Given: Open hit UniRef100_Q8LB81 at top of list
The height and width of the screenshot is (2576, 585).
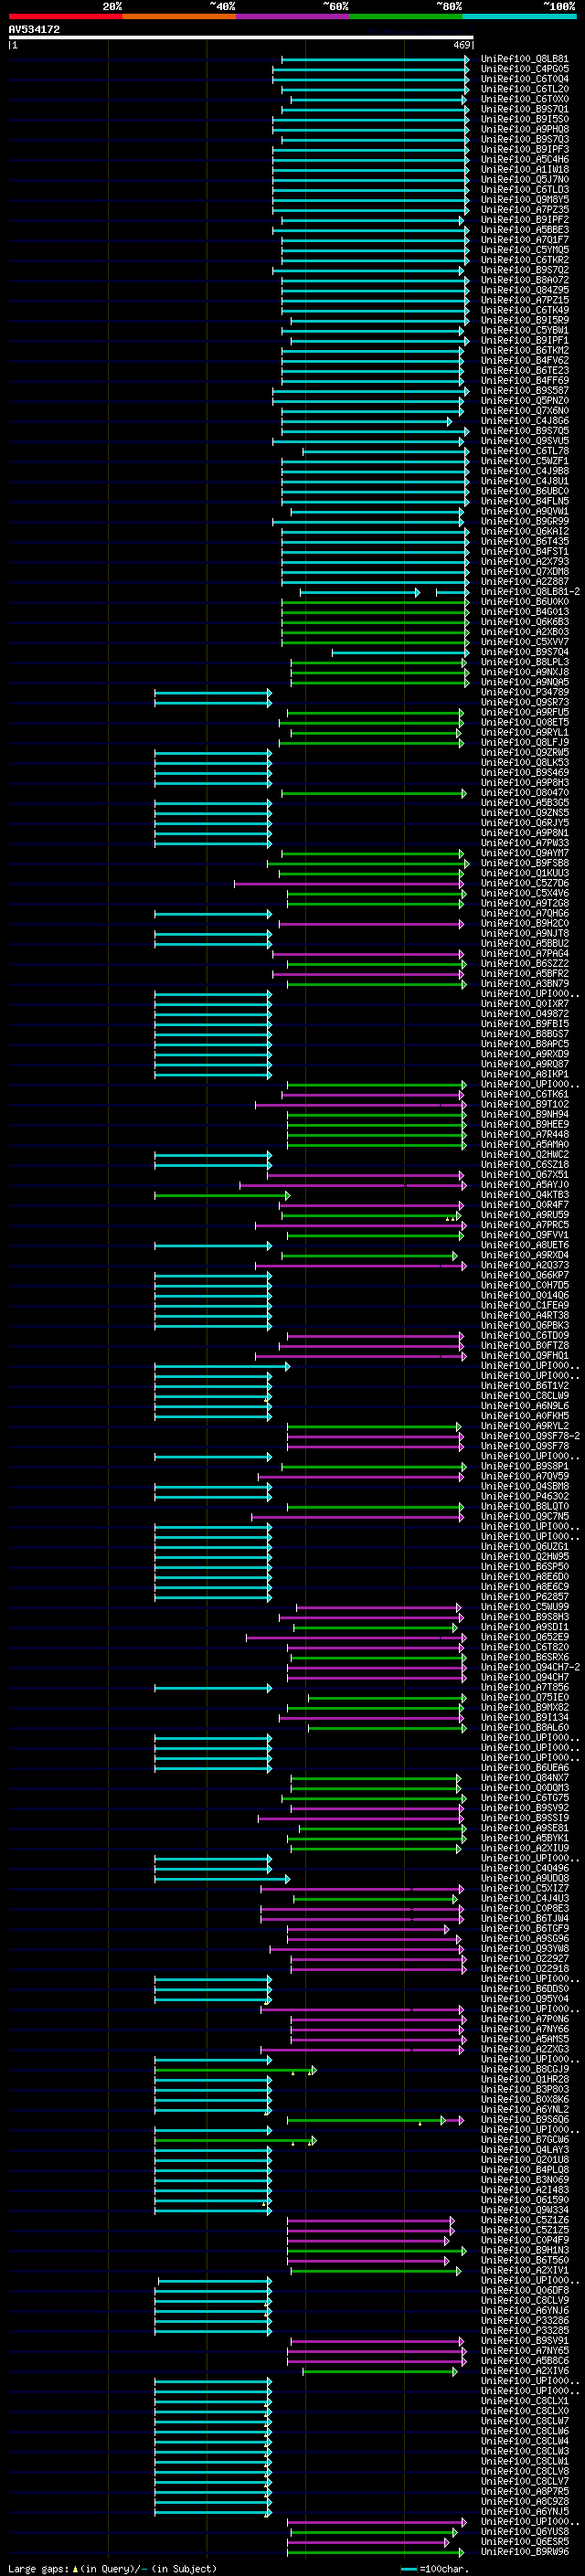Looking at the screenshot, I should click(x=525, y=59).
